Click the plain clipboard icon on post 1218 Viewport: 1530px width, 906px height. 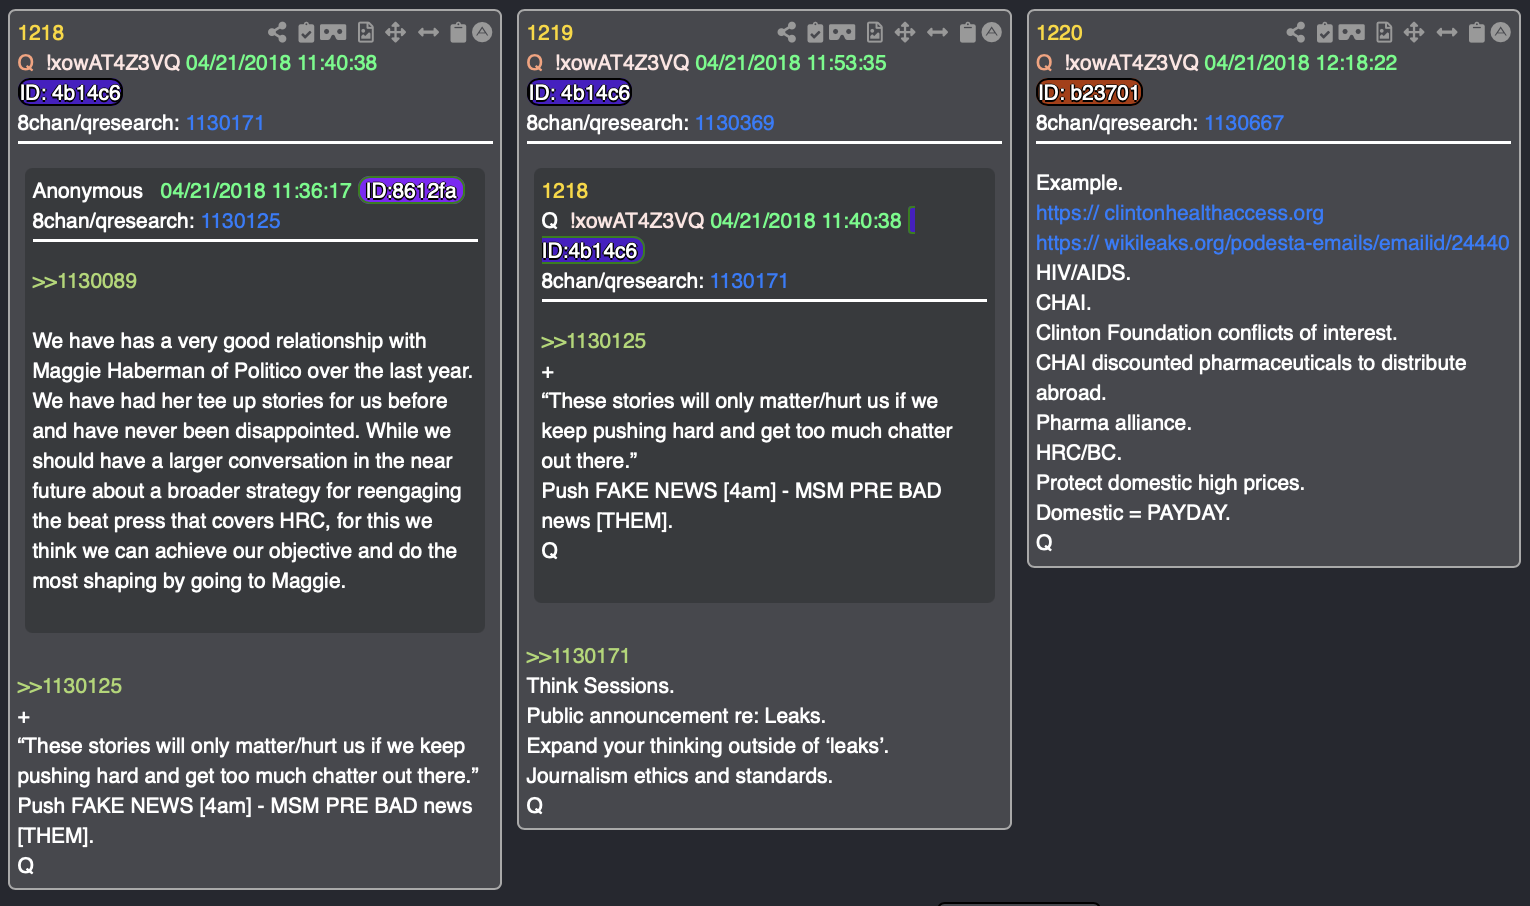tap(458, 32)
